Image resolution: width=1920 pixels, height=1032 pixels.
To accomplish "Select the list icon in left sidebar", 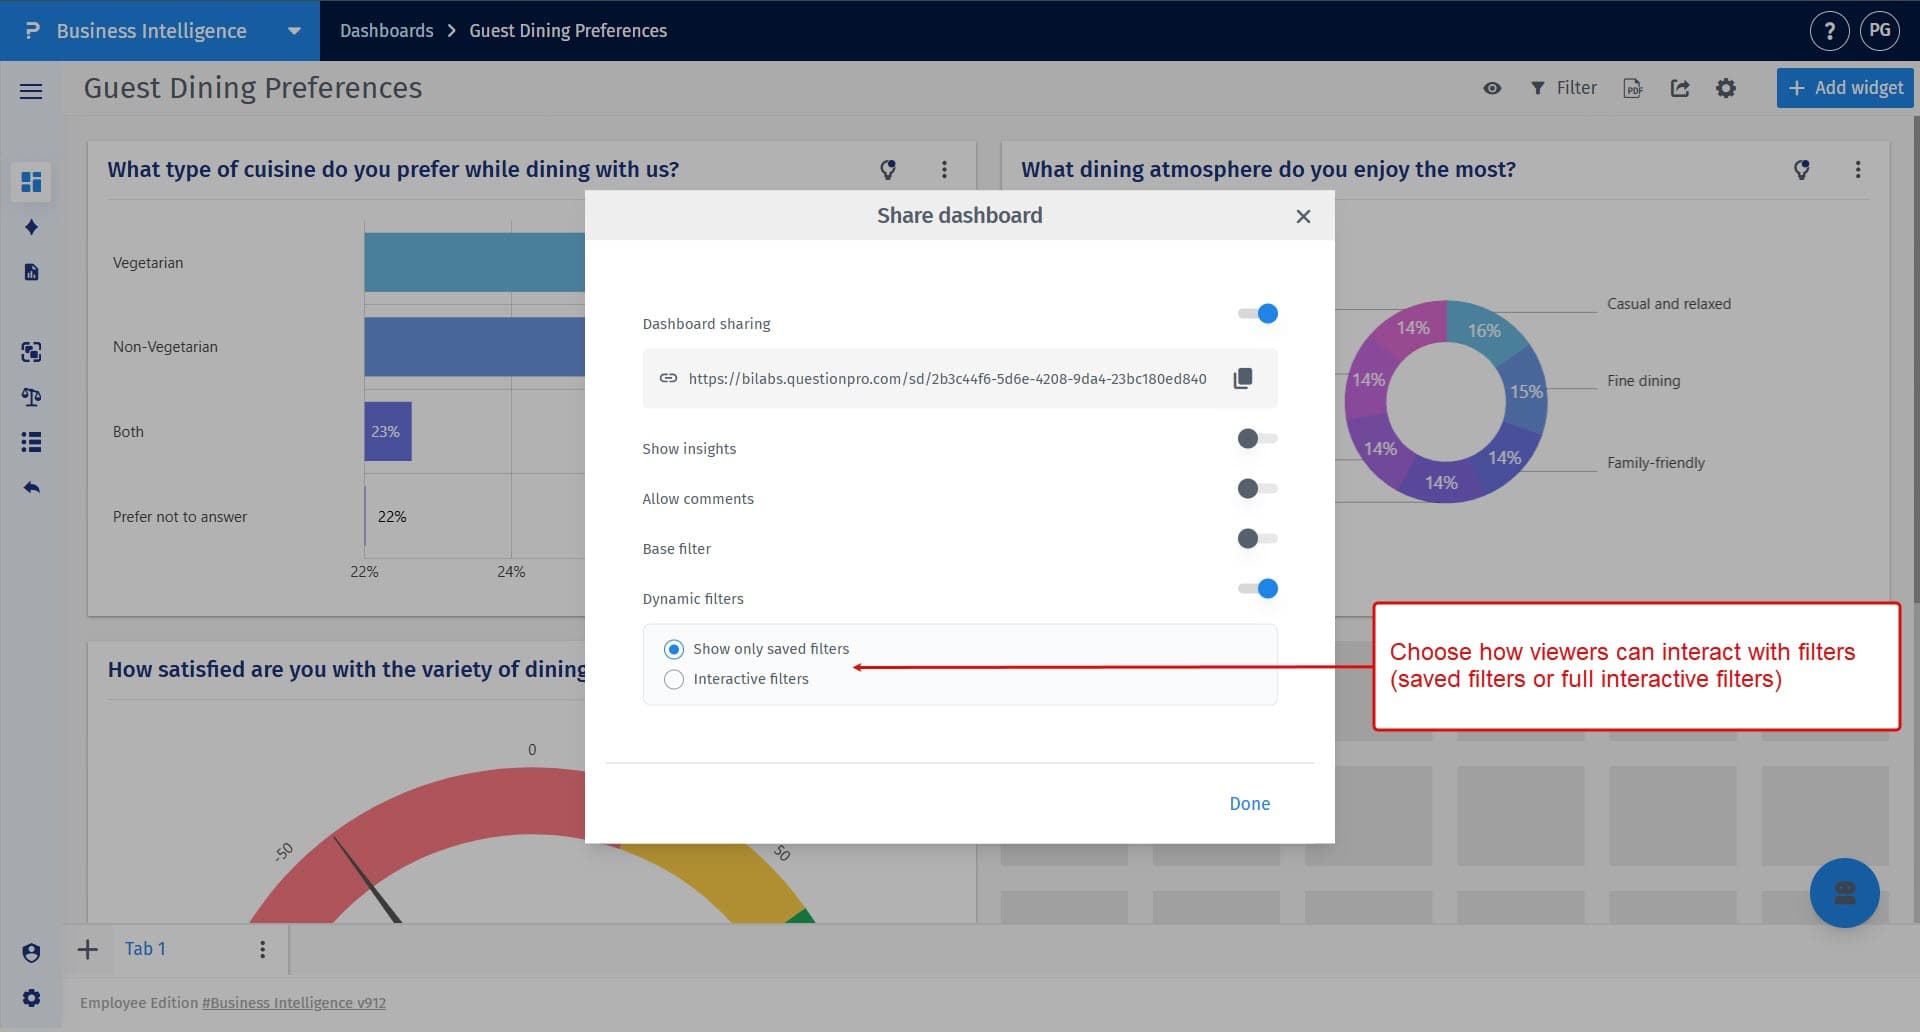I will coord(31,442).
